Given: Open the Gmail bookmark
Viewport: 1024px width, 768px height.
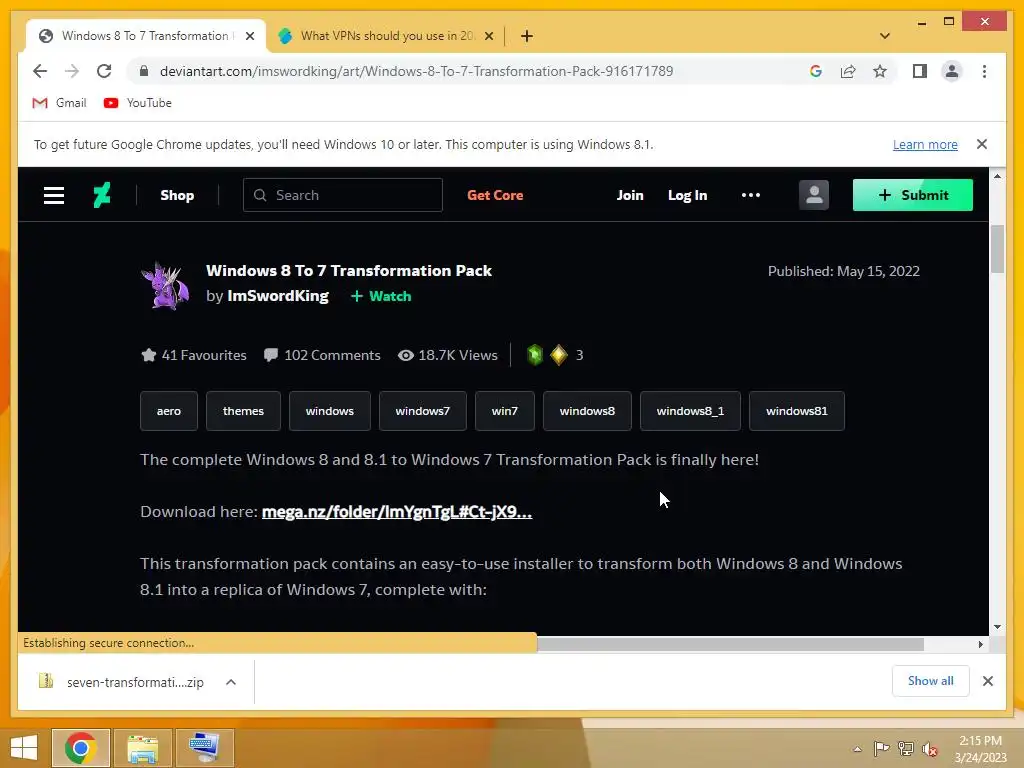Looking at the screenshot, I should click(59, 103).
